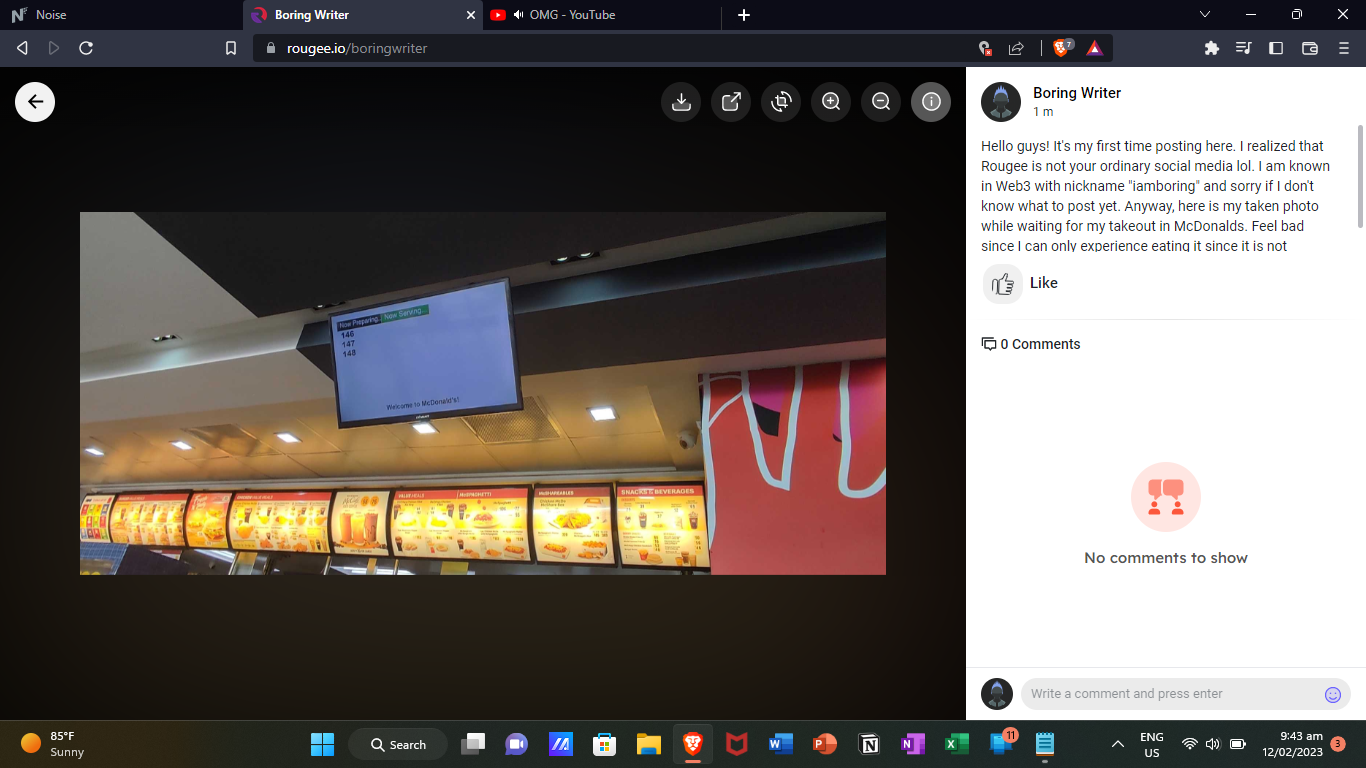
Task: Open the Brave Shields panel
Action: [x=1063, y=48]
